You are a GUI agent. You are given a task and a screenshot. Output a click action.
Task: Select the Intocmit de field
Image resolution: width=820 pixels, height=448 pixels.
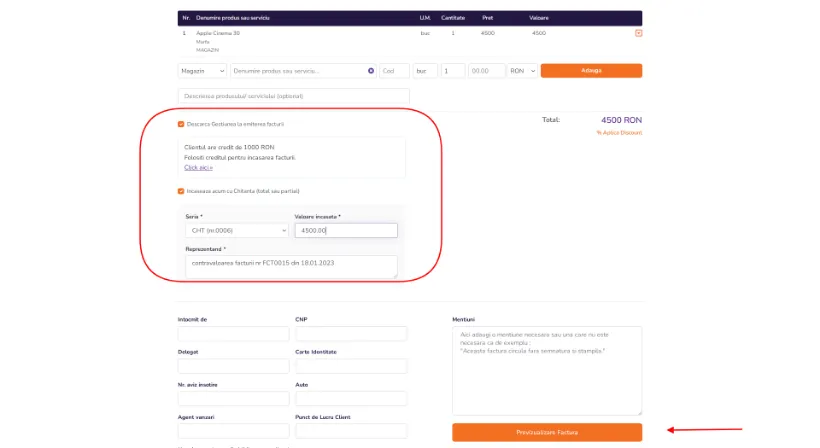233,334
